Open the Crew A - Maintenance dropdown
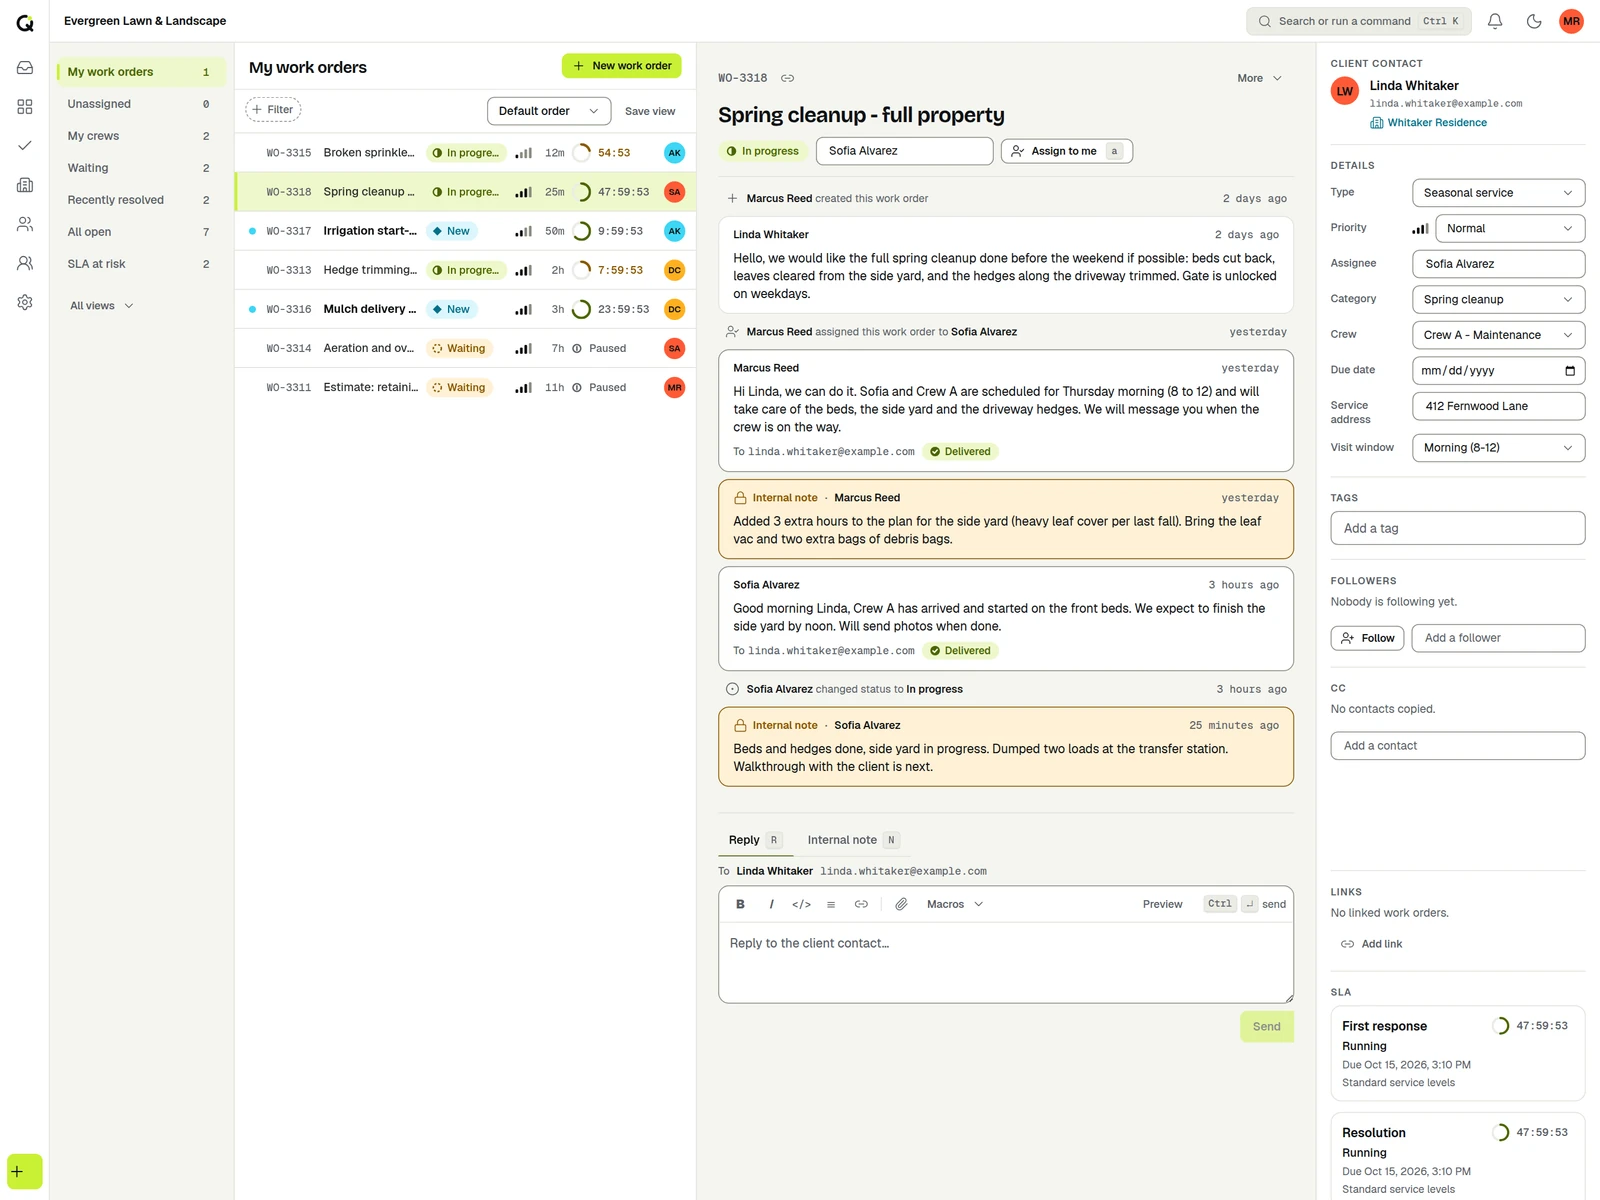 click(x=1498, y=335)
